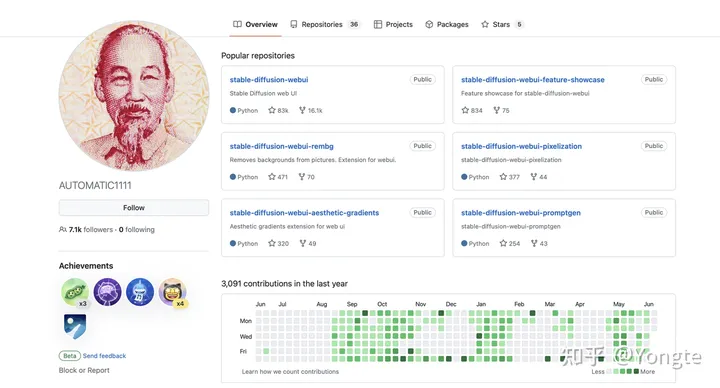Click the followers people icon
The height and width of the screenshot is (388, 720).
pos(62,229)
